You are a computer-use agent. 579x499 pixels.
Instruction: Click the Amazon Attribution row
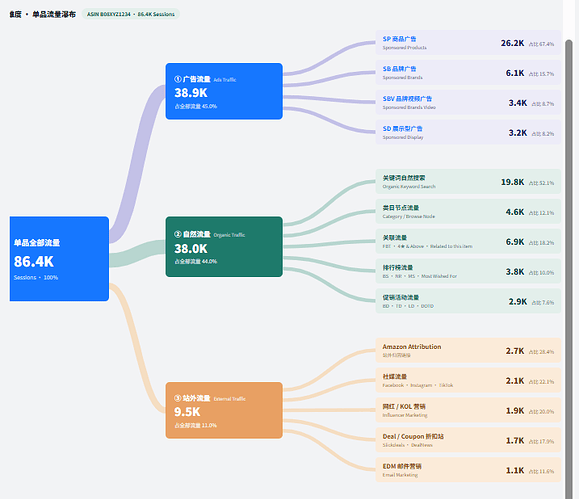[x=468, y=351]
